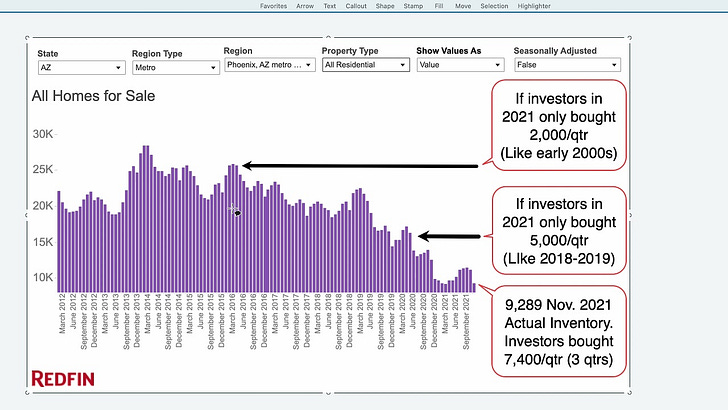Click the March 2014 axis label
Screen dimensions: 728x410
147,313
